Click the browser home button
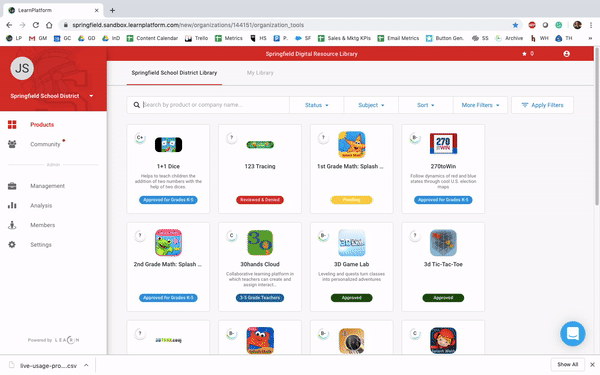Viewport: 600px width, 375px height. click(x=49, y=25)
